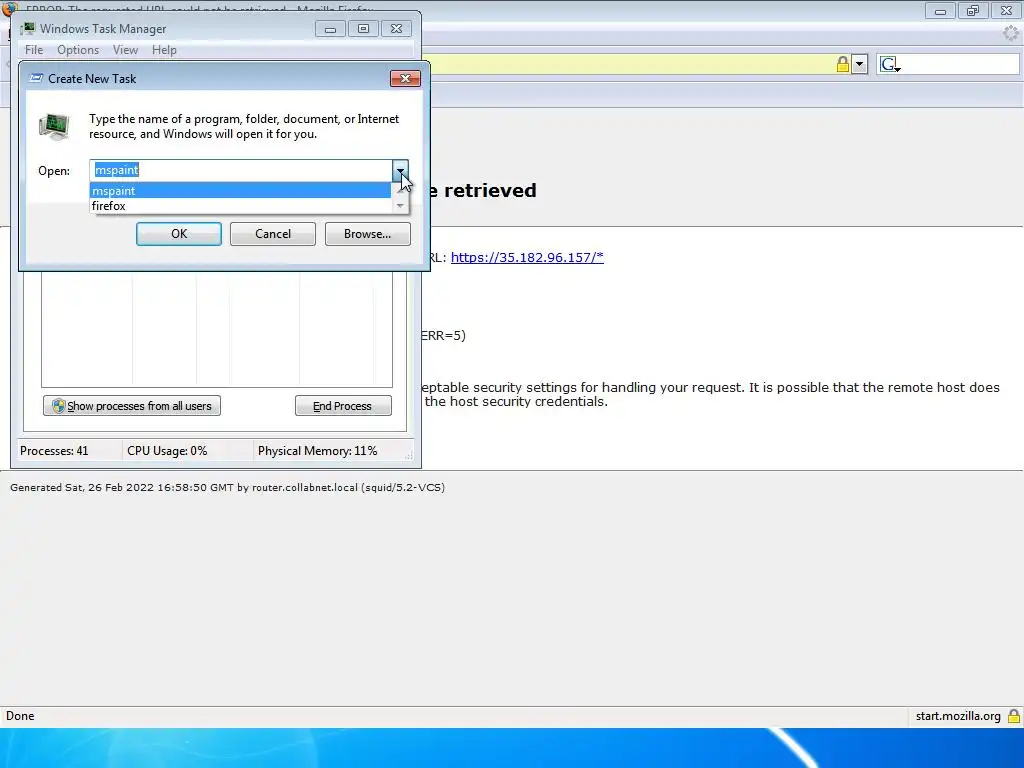Viewport: 1024px width, 768px height.
Task: Select firefox from the dropdown list
Action: pos(240,206)
